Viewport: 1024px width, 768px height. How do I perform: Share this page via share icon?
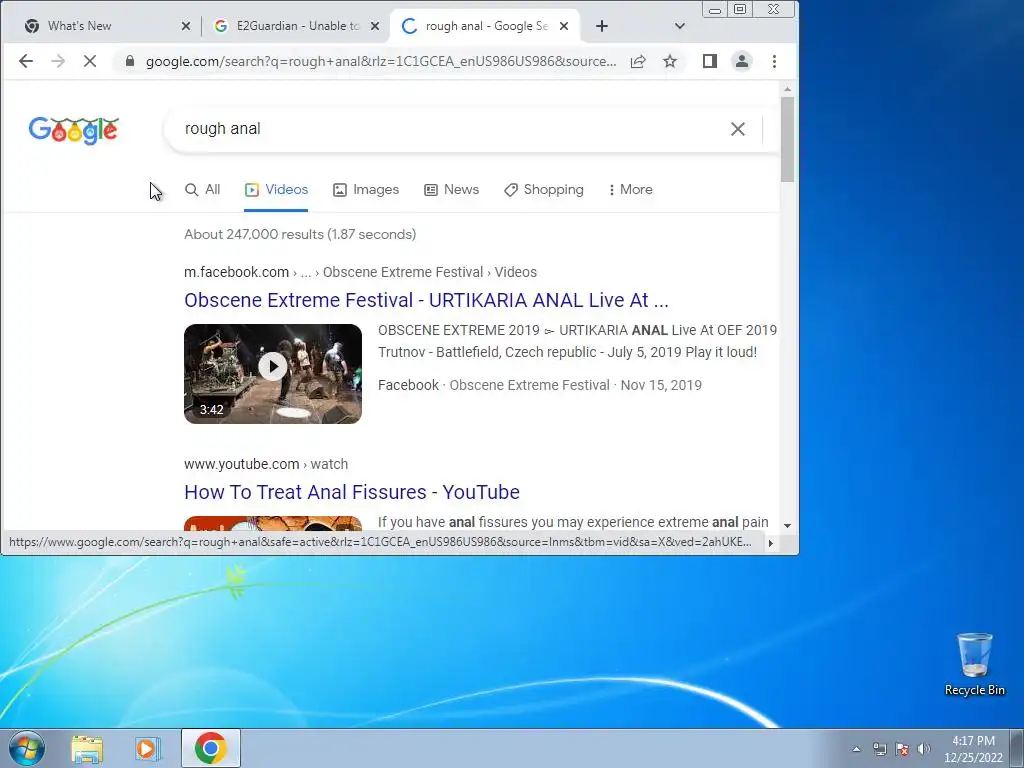[638, 61]
